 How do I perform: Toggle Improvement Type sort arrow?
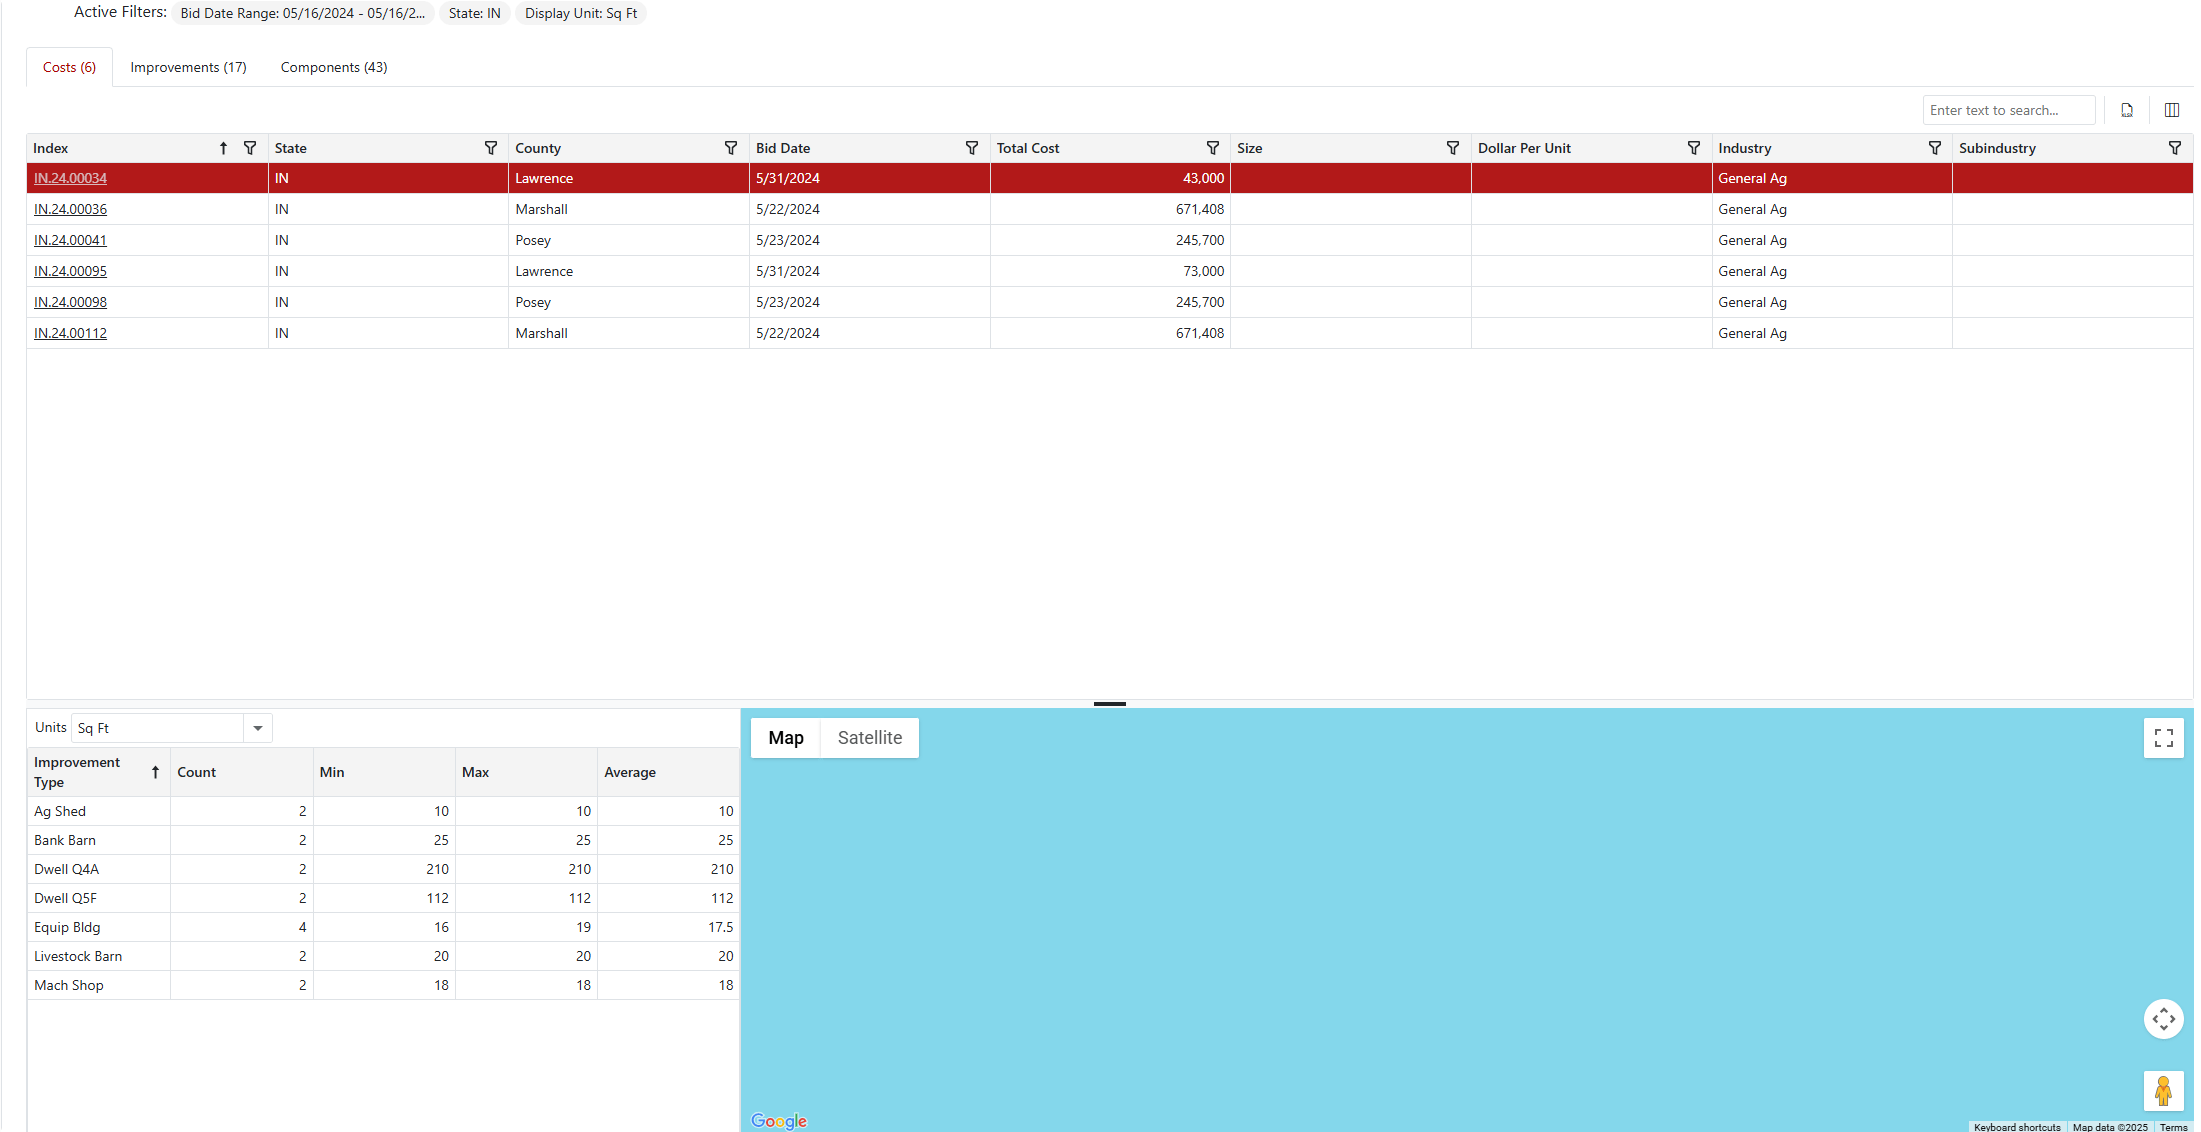point(155,772)
